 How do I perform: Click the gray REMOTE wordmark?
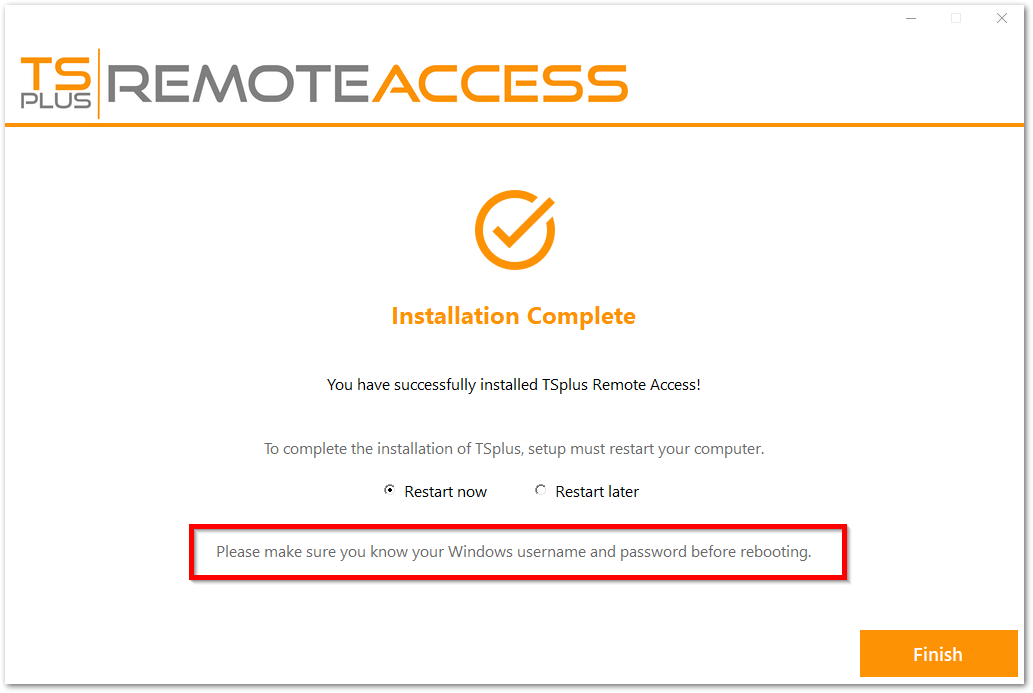(239, 84)
